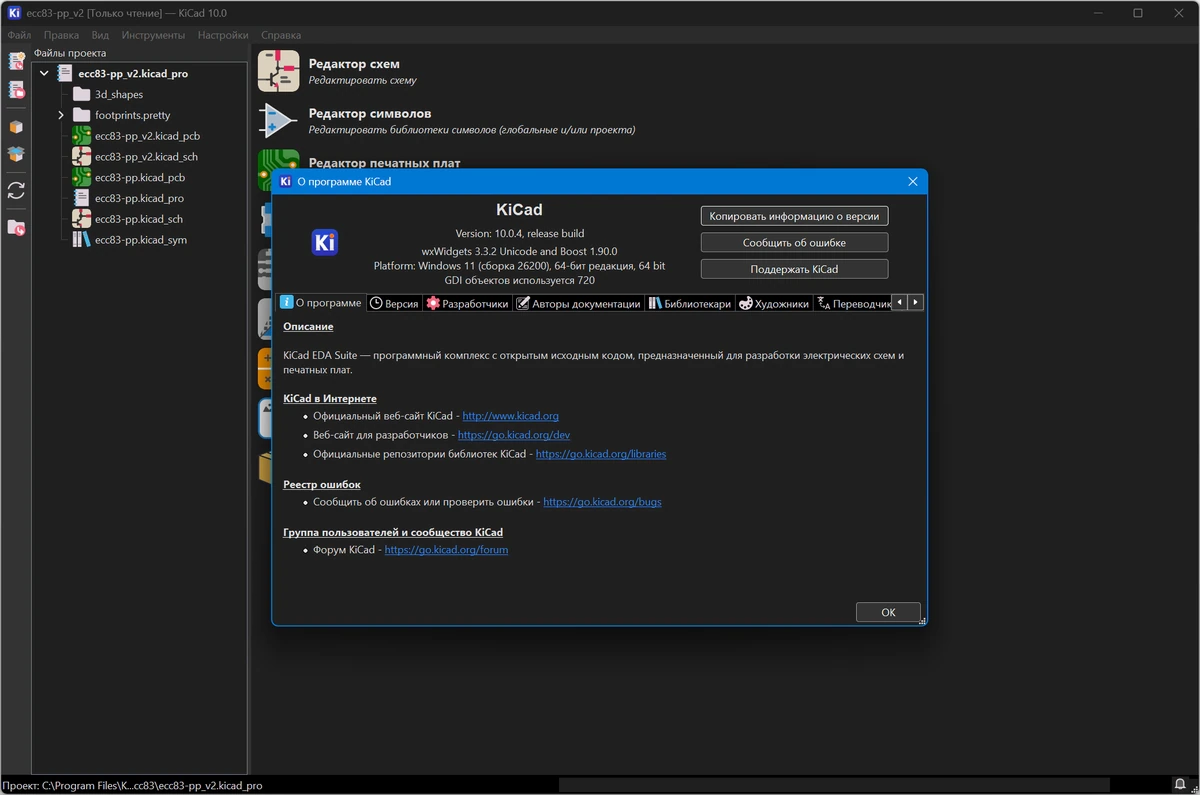Open the Вид menu
This screenshot has height=795, width=1200.
pos(100,35)
